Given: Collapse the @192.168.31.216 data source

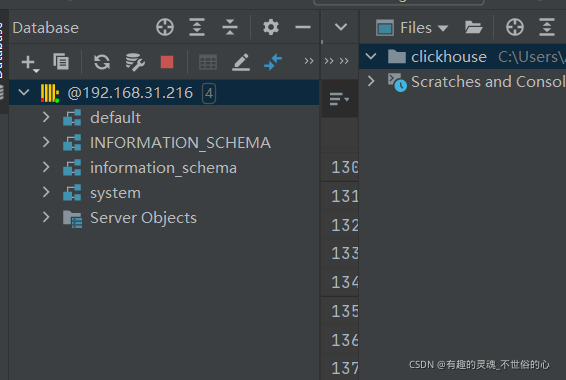Looking at the screenshot, I should tap(24, 92).
